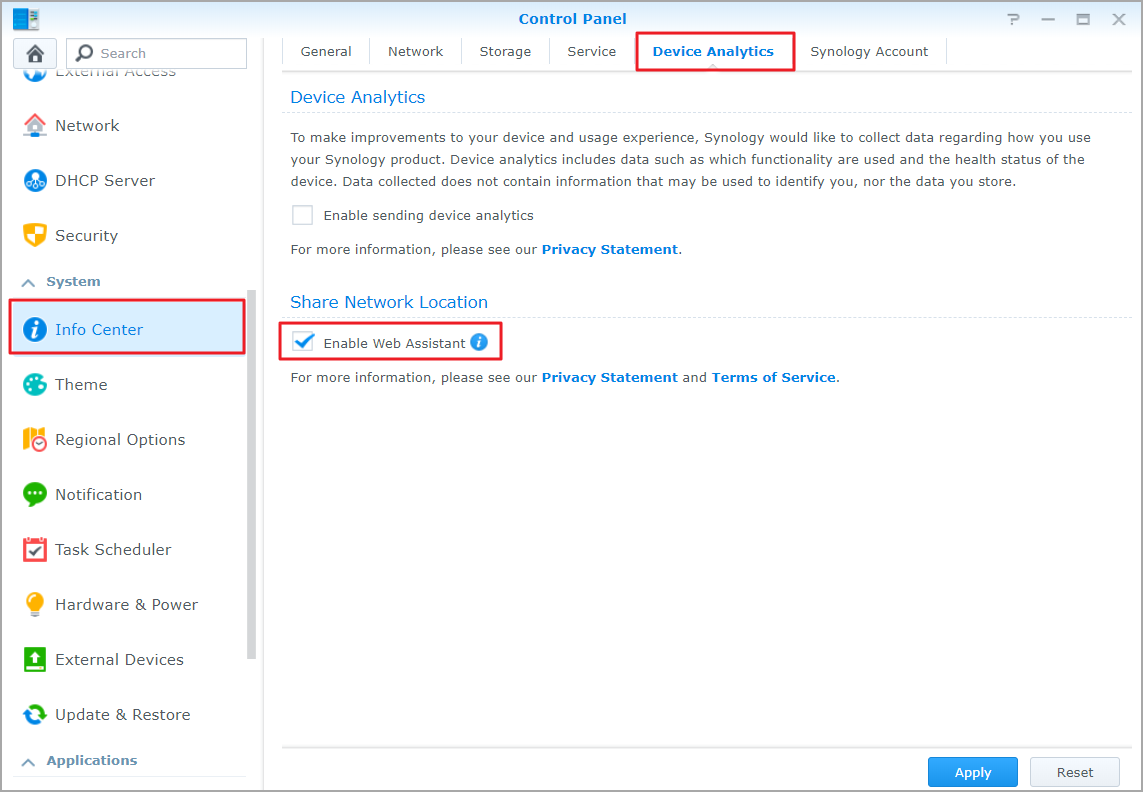Click the sidebar vertical scrollbar
The height and width of the screenshot is (792, 1143).
pos(251,474)
